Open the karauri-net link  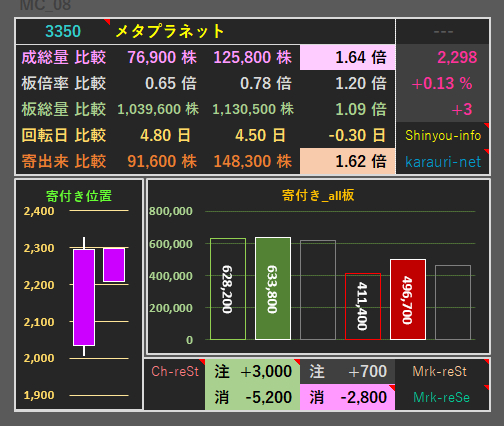coord(443,162)
